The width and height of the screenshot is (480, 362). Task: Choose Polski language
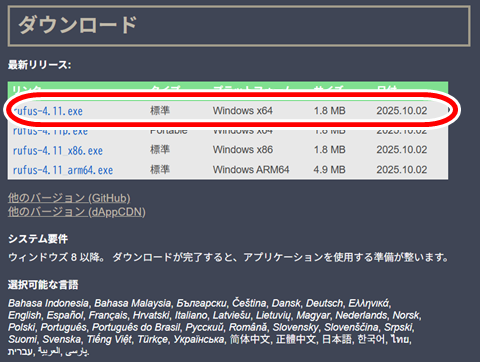tap(21, 327)
